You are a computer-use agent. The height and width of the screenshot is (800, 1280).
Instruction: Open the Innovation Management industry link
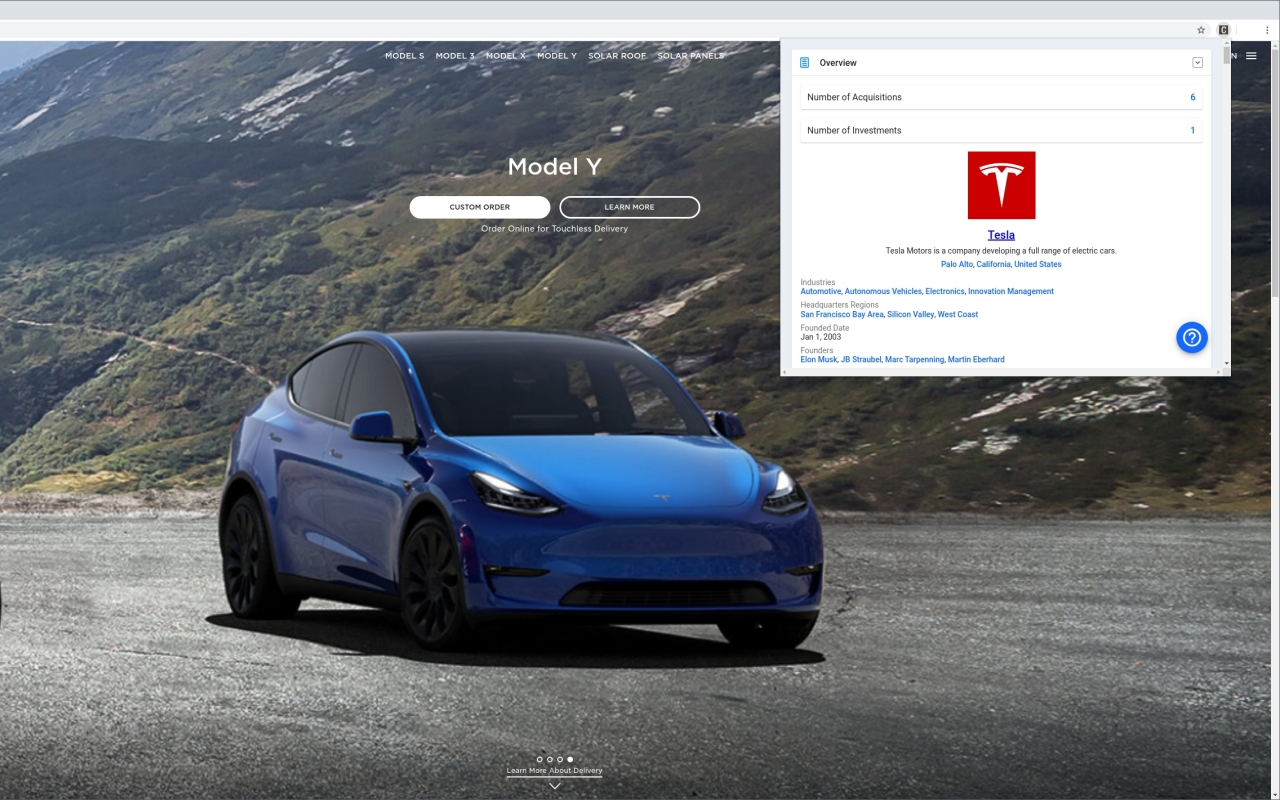(x=1011, y=292)
